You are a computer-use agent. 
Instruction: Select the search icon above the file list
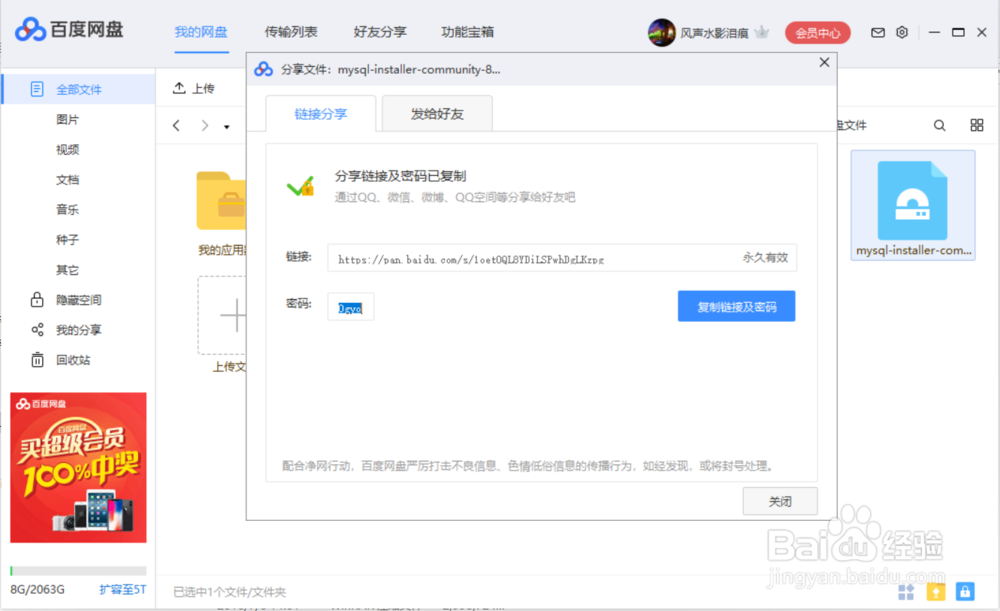coord(939,125)
